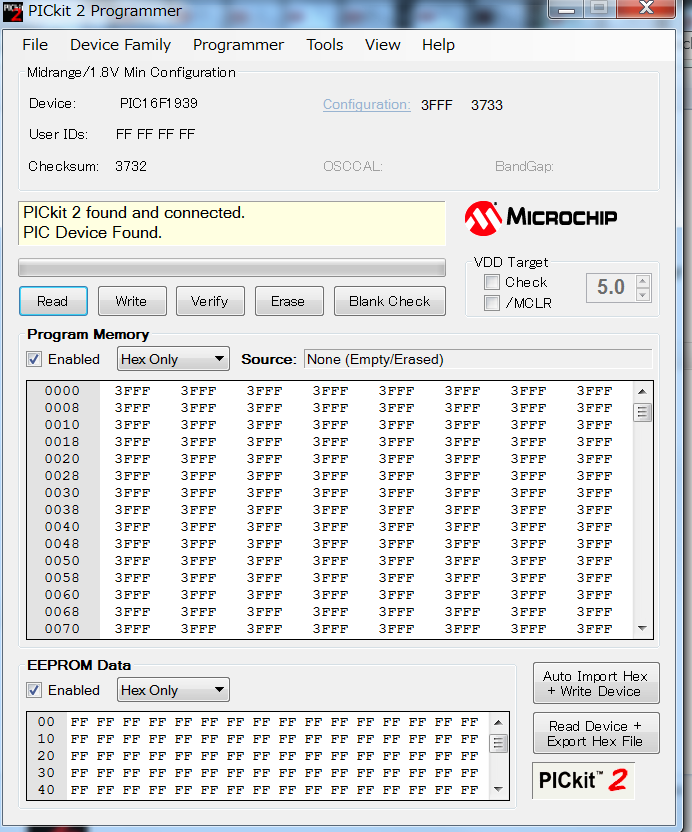Click the Read button
Viewport: 692px width, 832px height.
[x=53, y=301]
